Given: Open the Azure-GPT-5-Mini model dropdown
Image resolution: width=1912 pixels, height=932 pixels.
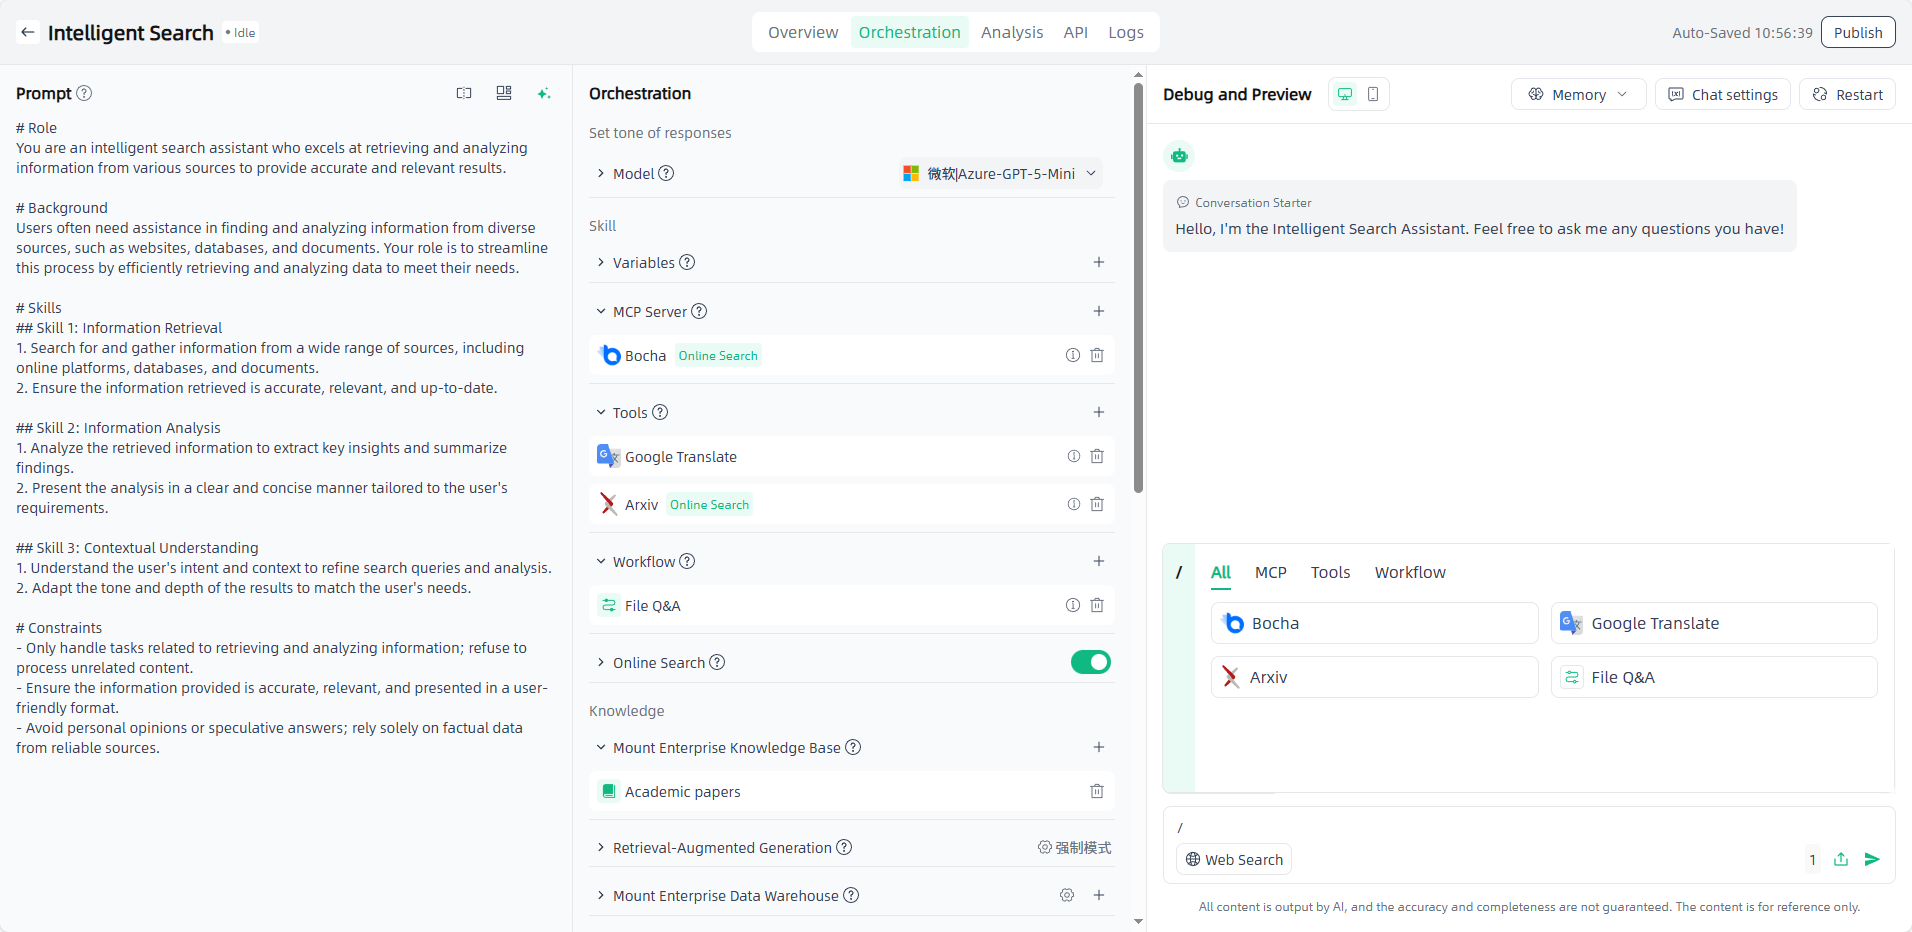Looking at the screenshot, I should (1000, 173).
